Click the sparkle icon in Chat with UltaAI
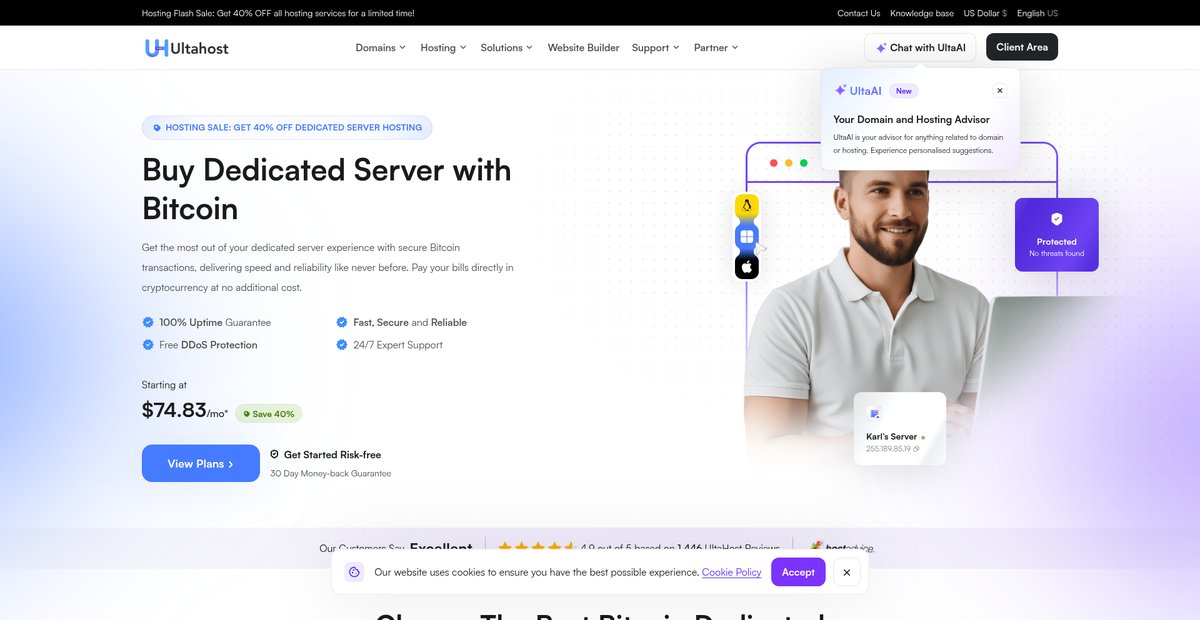This screenshot has height=620, width=1200. 881,47
